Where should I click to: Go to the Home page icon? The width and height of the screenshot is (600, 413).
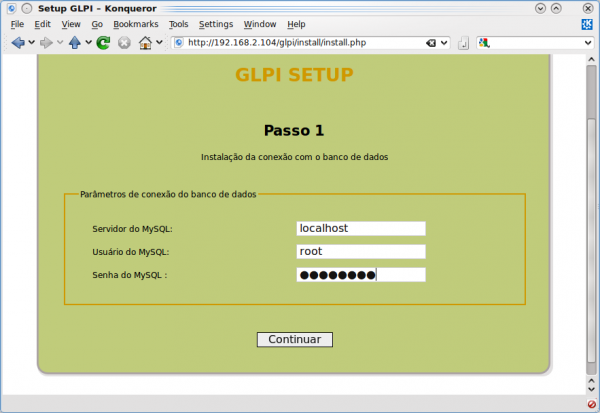pyautogui.click(x=145, y=42)
